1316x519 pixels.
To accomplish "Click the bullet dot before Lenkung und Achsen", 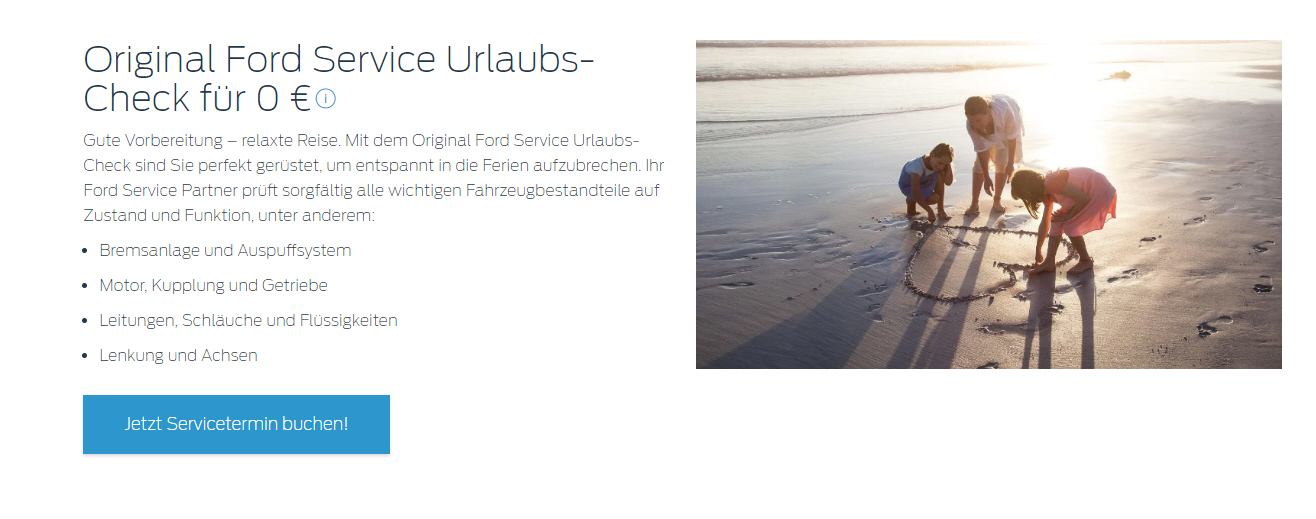I will tap(87, 356).
